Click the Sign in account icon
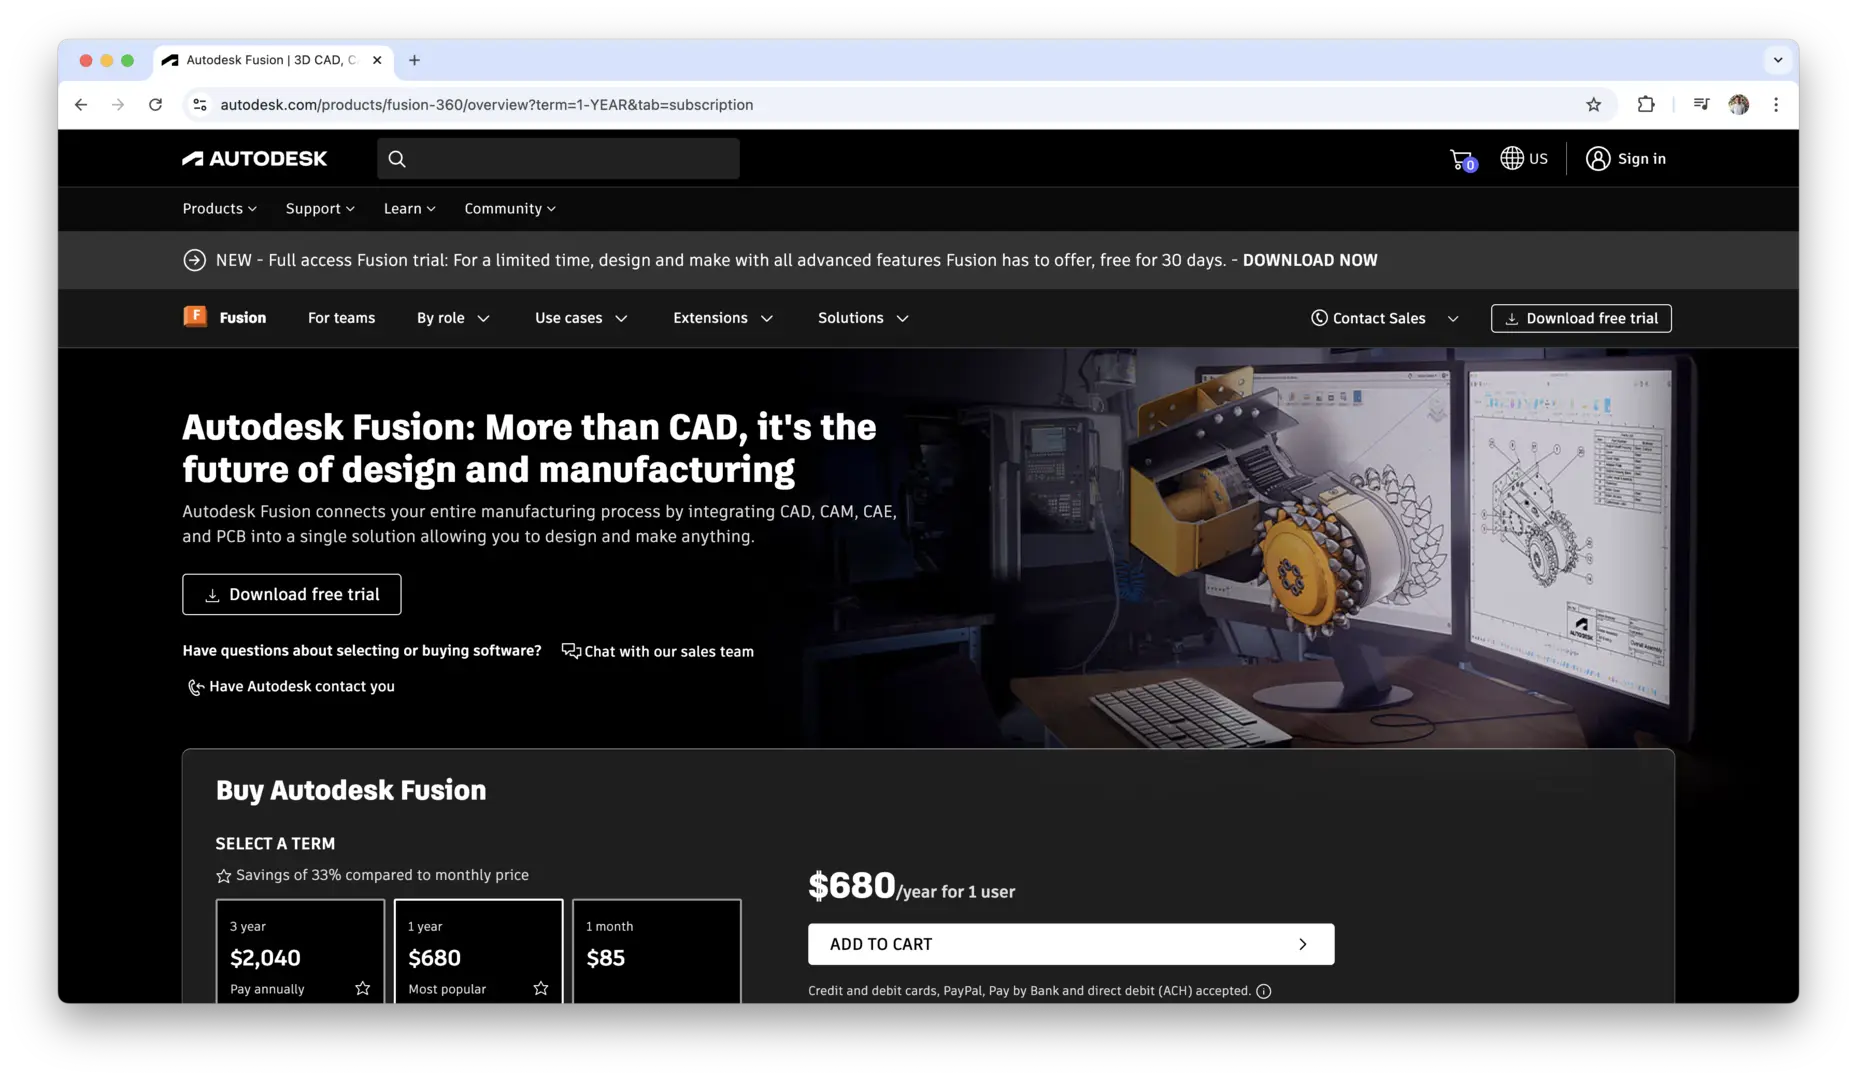The image size is (1857, 1080). click(1598, 158)
